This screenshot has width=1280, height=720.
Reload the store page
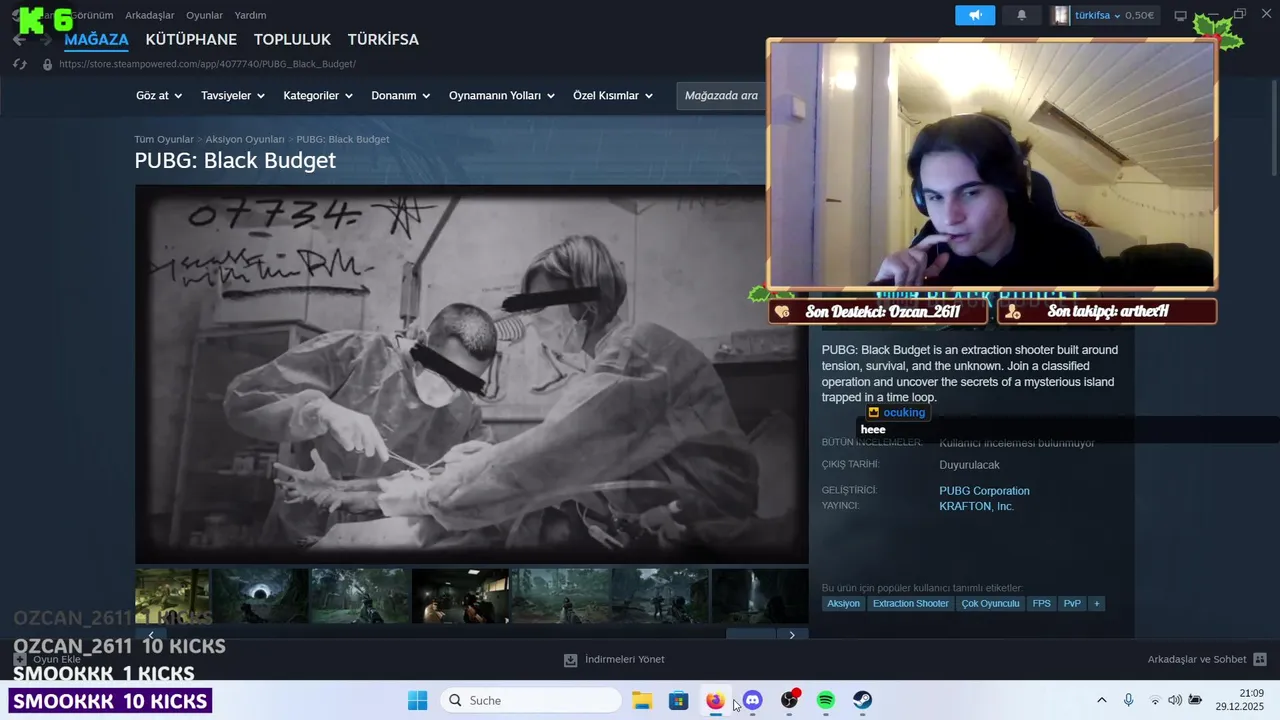pos(19,64)
